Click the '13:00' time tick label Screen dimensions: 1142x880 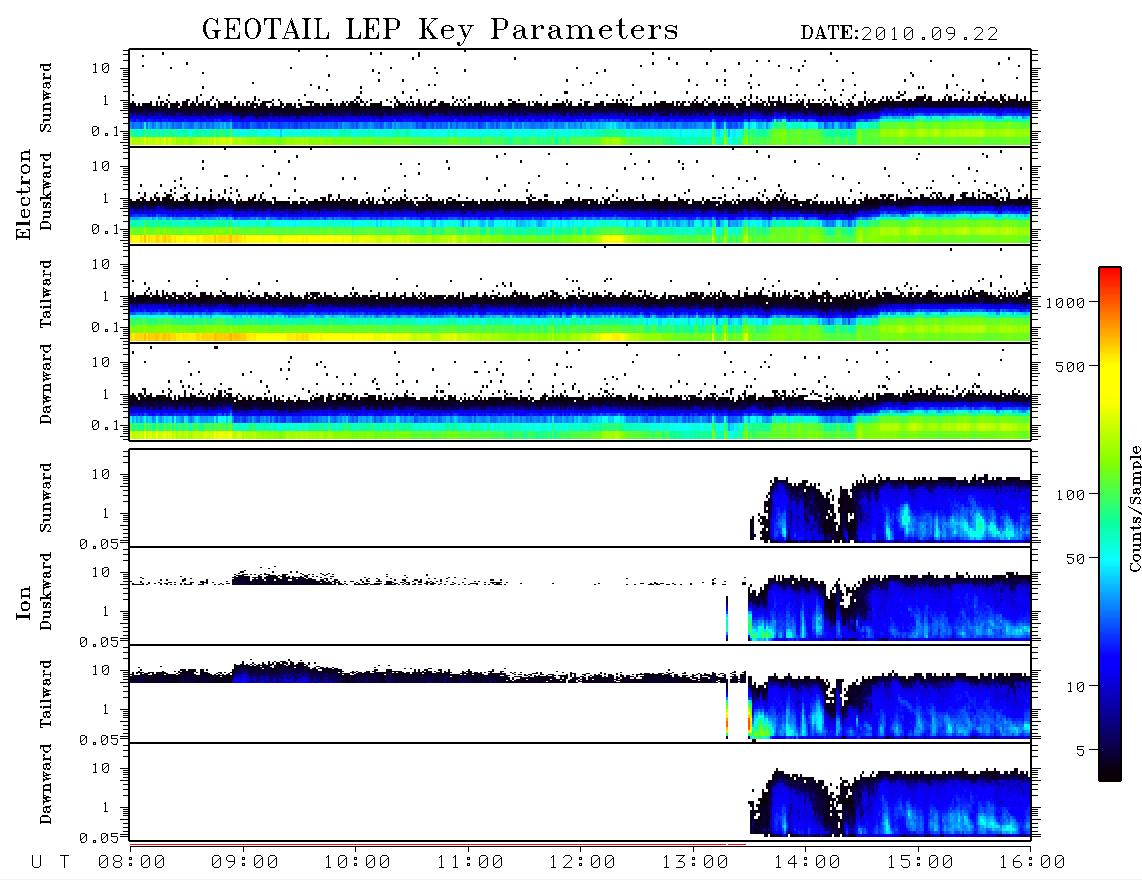coord(695,863)
